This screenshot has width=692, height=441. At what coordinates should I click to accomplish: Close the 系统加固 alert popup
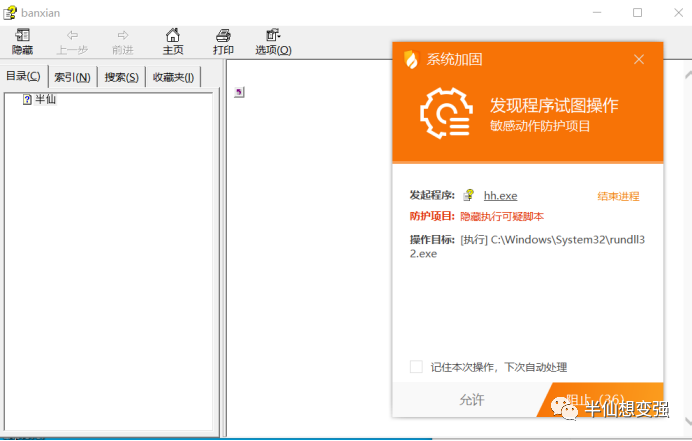[639, 59]
